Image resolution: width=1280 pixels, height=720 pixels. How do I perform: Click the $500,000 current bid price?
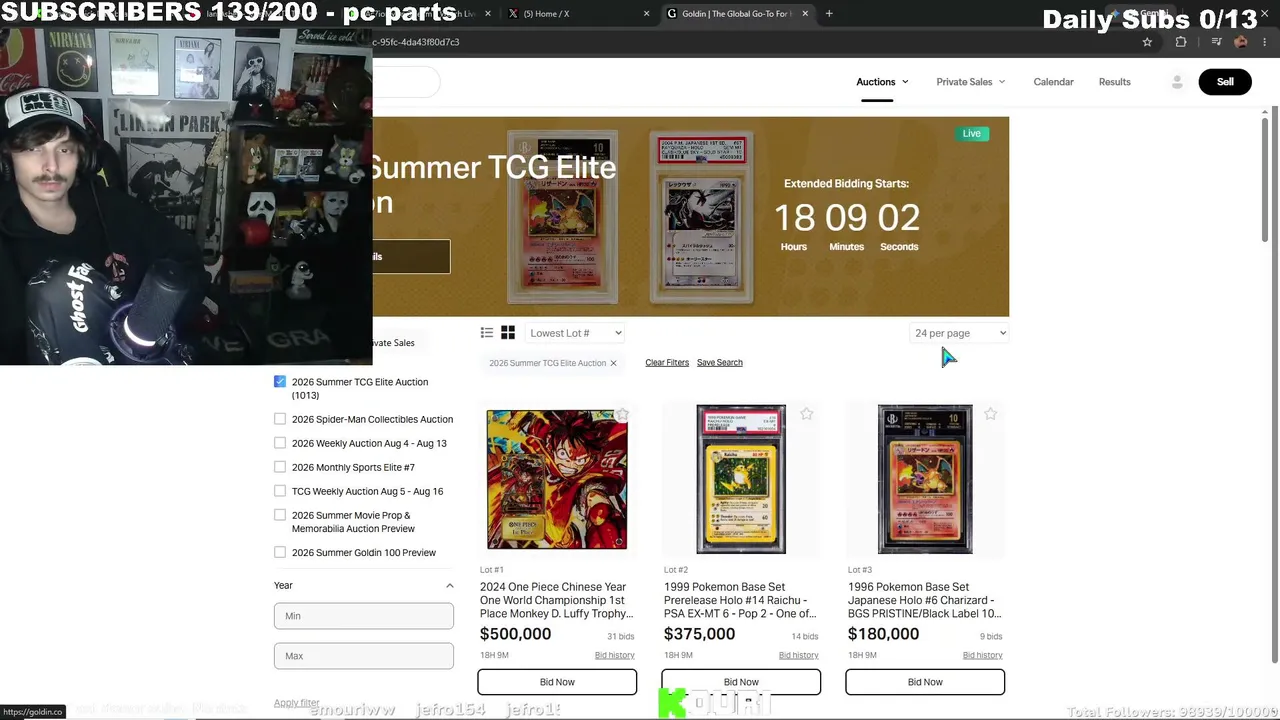516,634
